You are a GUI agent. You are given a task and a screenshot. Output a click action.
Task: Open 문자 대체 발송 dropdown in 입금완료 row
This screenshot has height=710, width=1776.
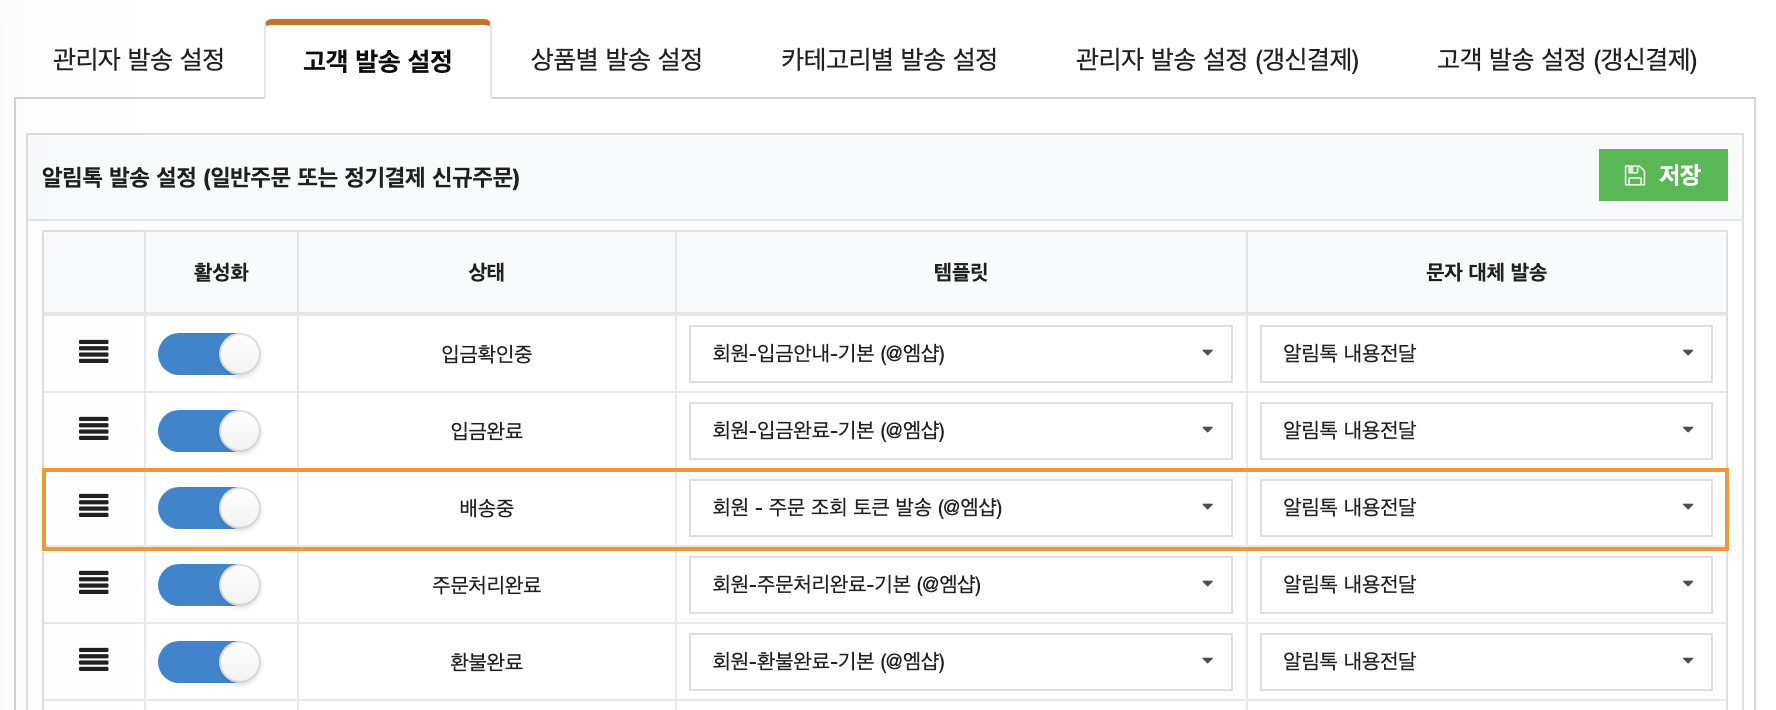click(1486, 430)
